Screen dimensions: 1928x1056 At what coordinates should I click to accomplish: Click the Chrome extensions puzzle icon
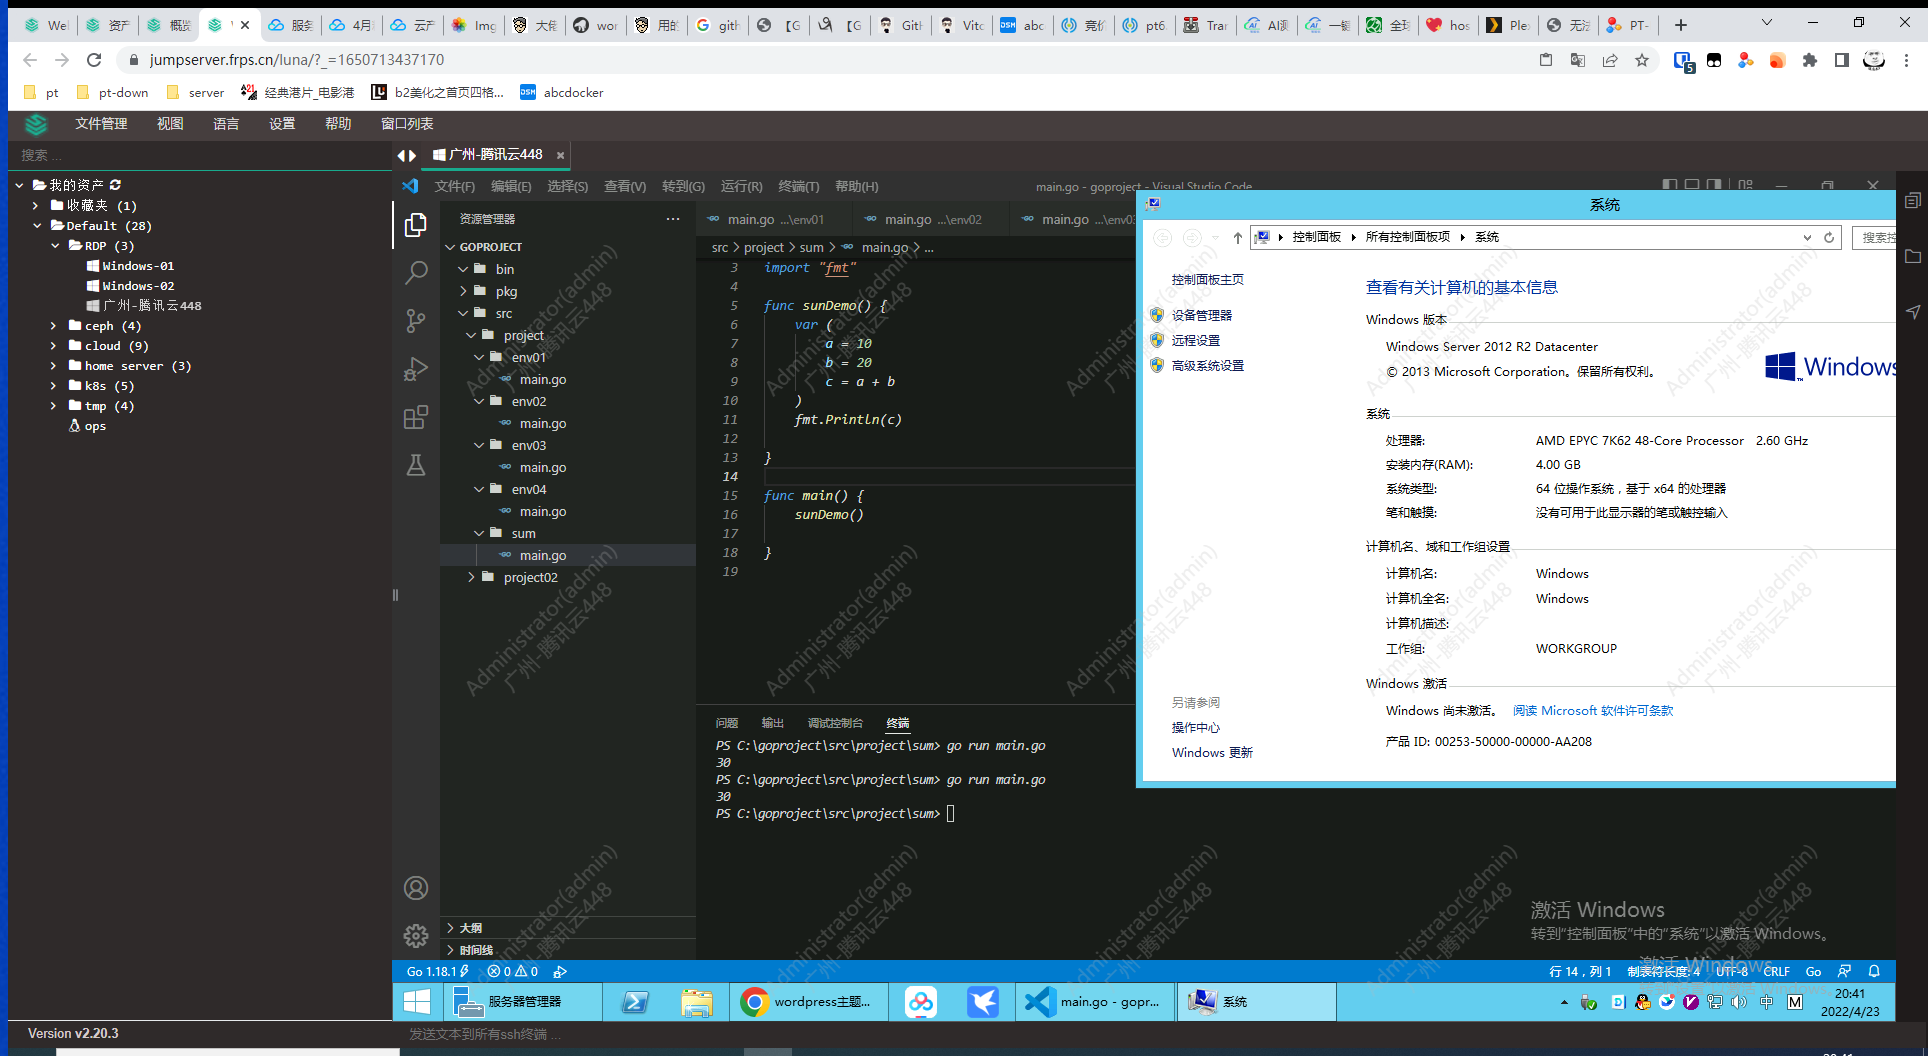(1809, 60)
